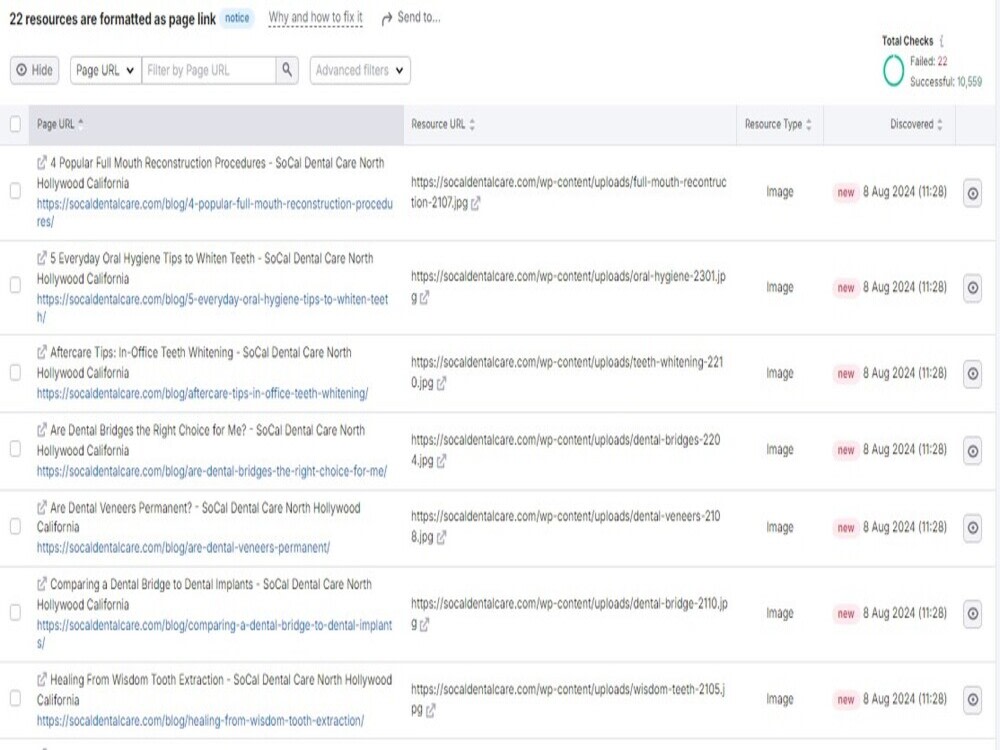Open the 5-everyday-oral-hygiene-tips blog link
The width and height of the screenshot is (1000, 750).
pos(212,307)
